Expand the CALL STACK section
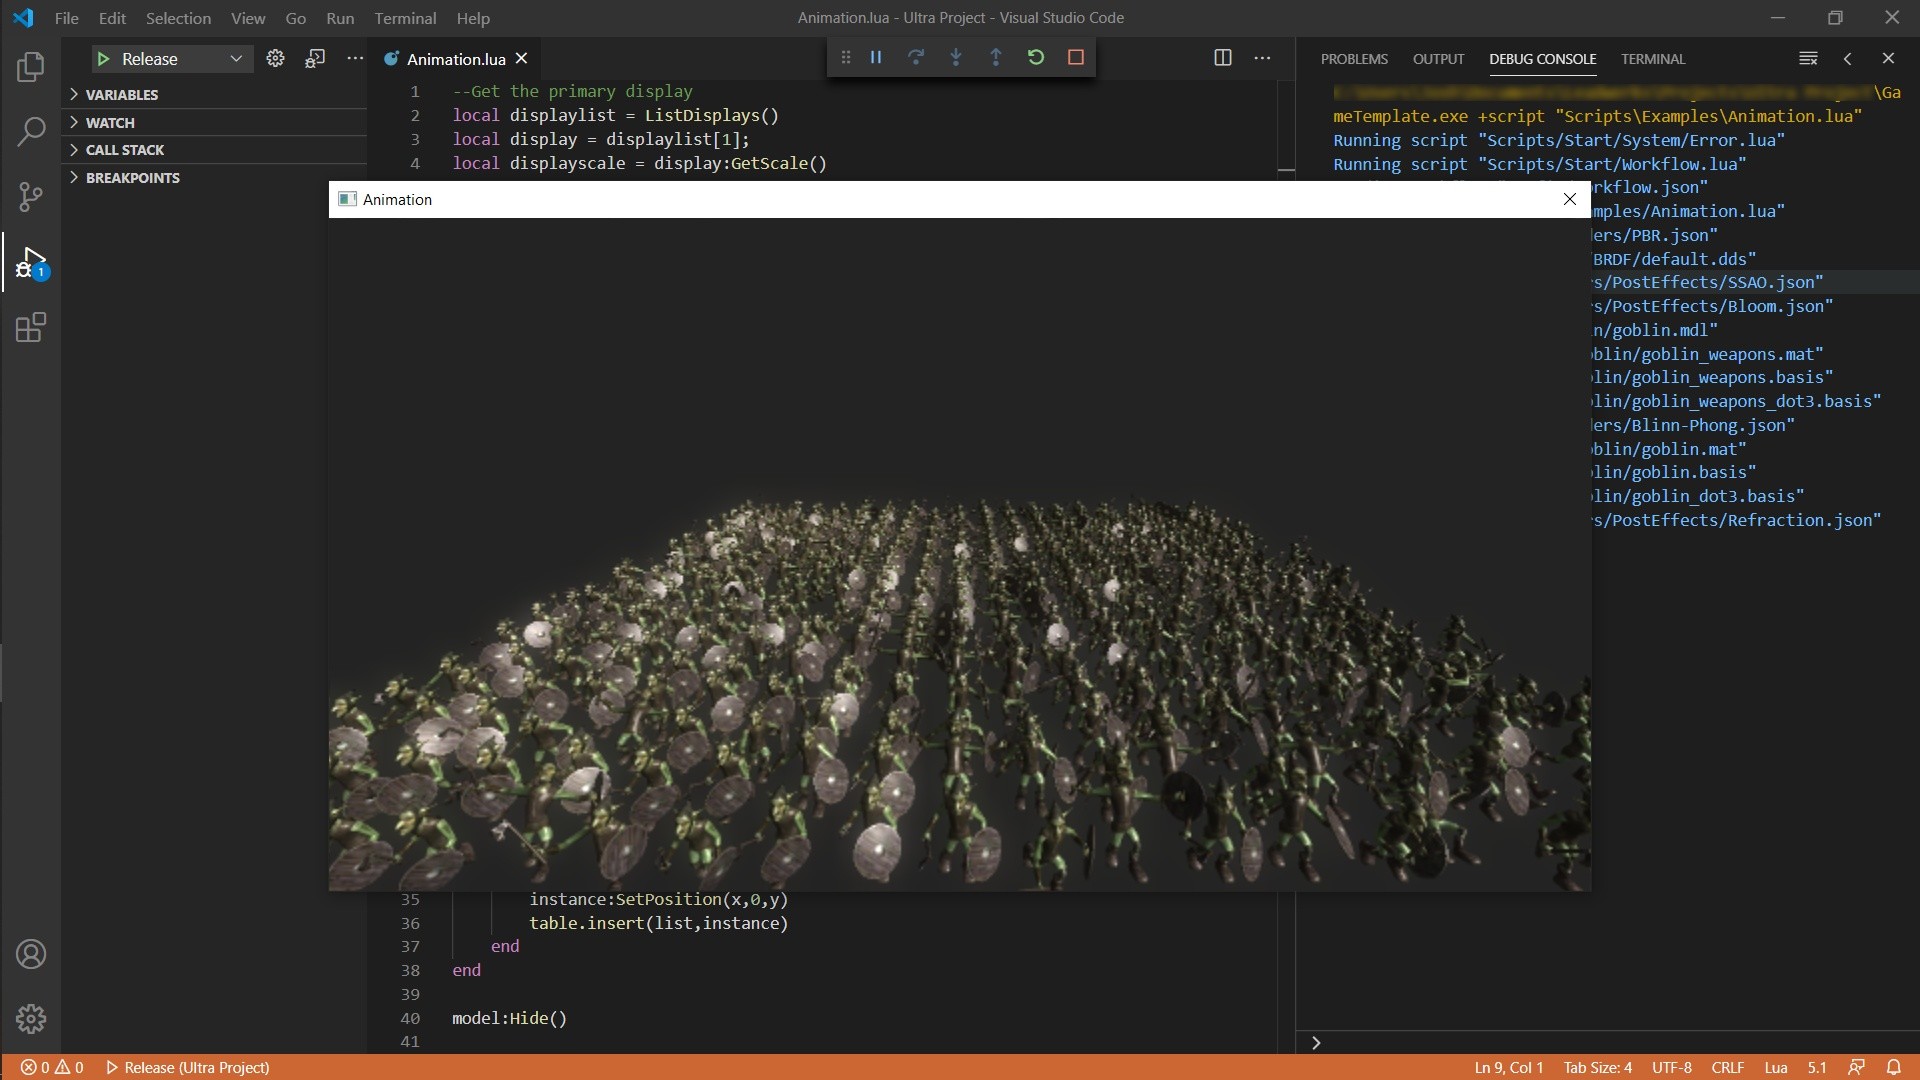 coord(124,149)
